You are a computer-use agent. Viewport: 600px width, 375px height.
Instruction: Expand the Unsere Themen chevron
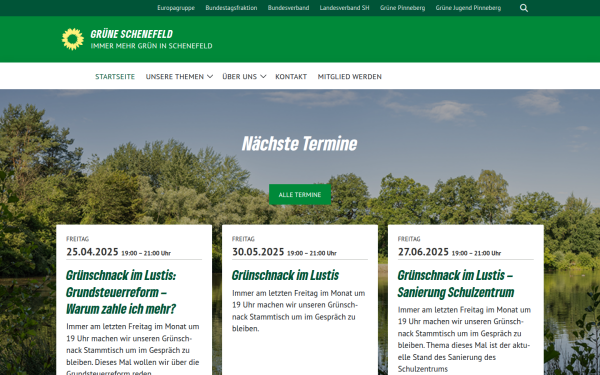[210, 77]
